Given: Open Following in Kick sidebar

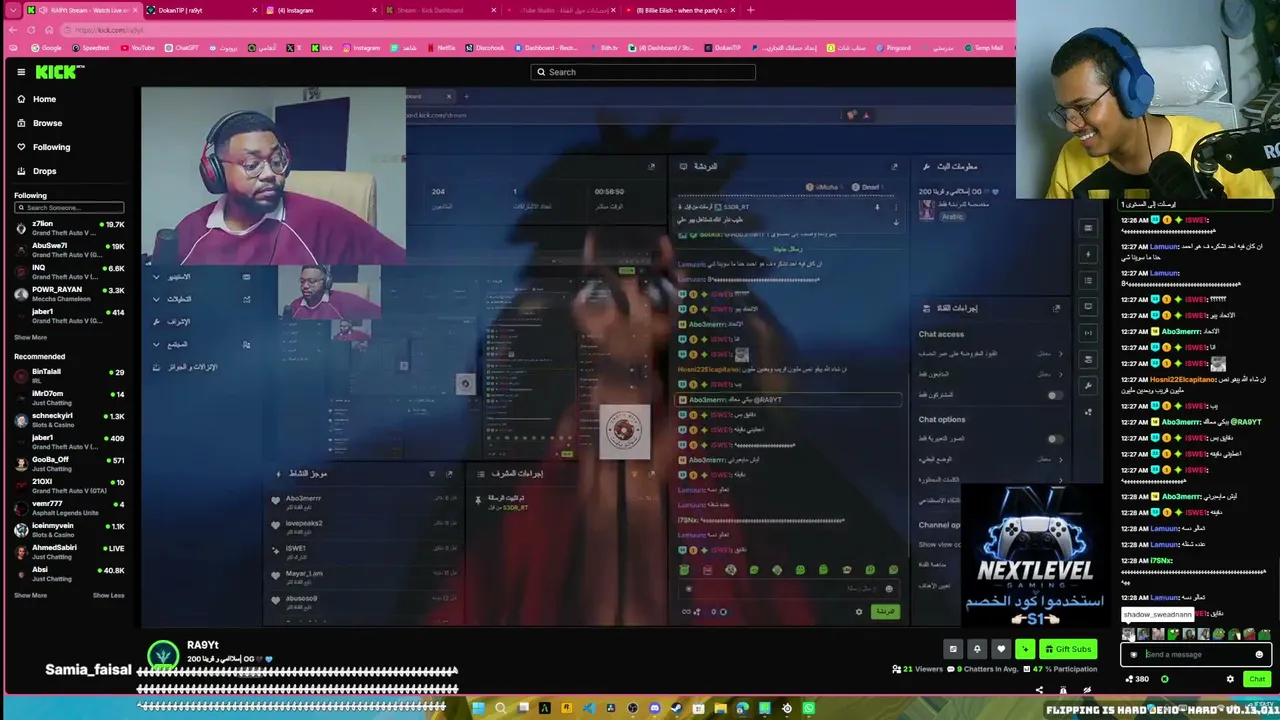Looking at the screenshot, I should coord(51,147).
